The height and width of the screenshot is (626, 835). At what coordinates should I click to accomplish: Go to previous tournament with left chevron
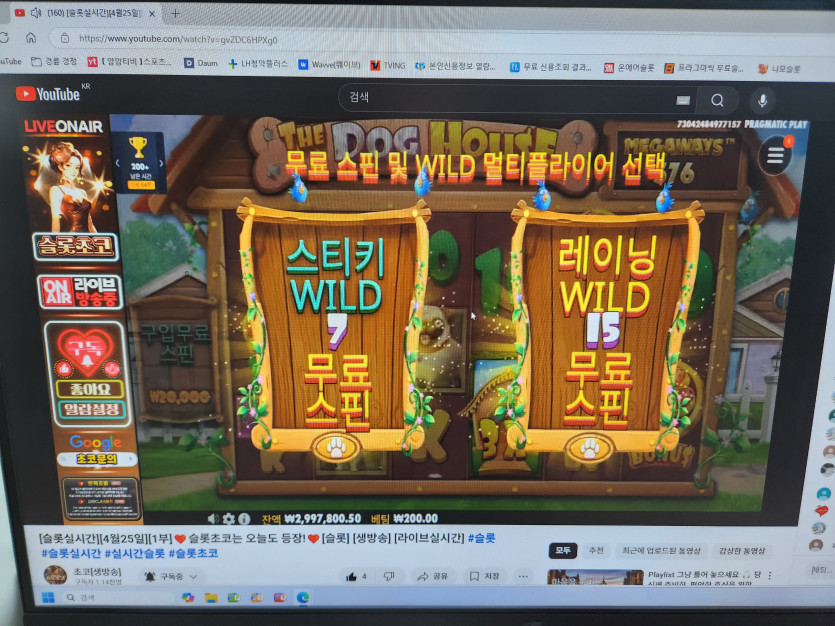pos(118,163)
